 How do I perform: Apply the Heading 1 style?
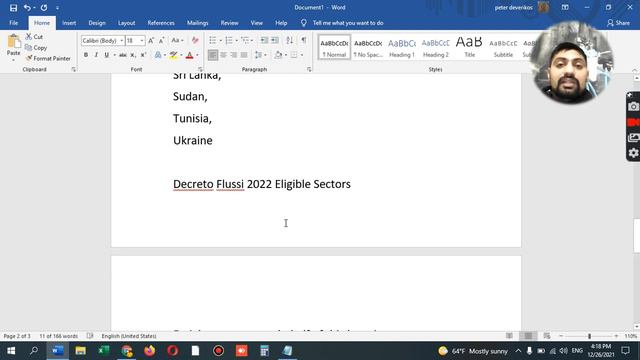402,48
